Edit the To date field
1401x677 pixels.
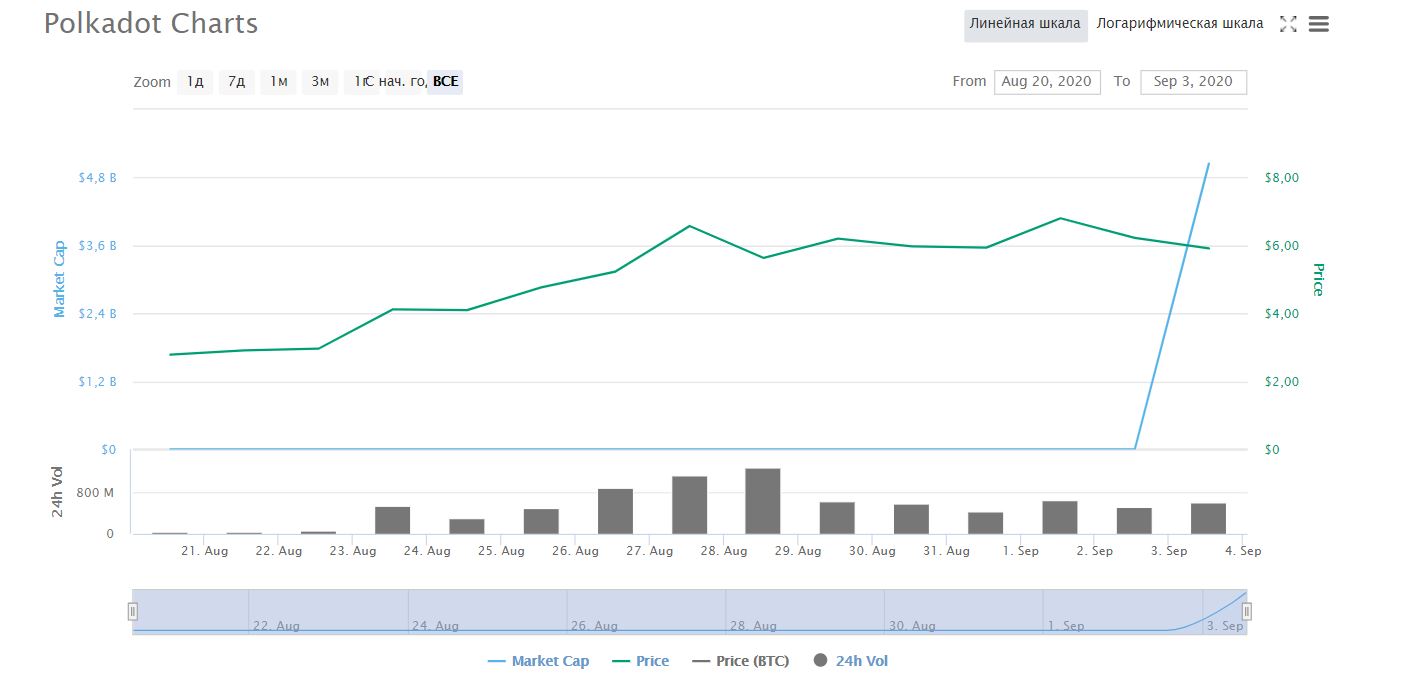click(x=1193, y=82)
